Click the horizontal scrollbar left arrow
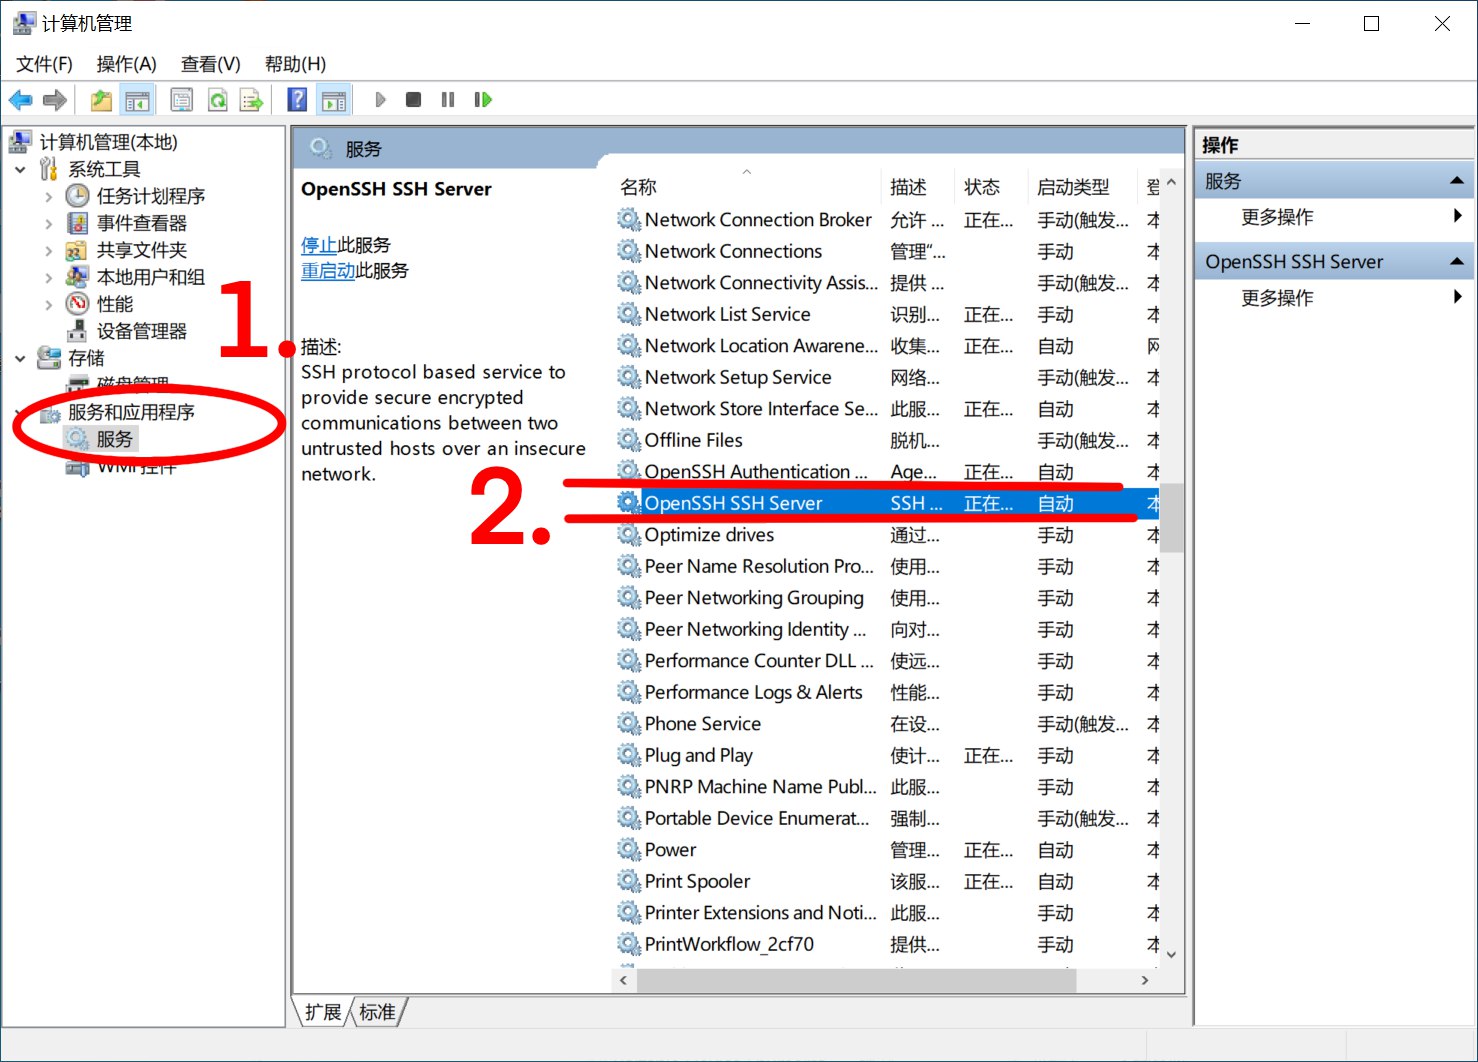Image resolution: width=1478 pixels, height=1062 pixels. (624, 980)
